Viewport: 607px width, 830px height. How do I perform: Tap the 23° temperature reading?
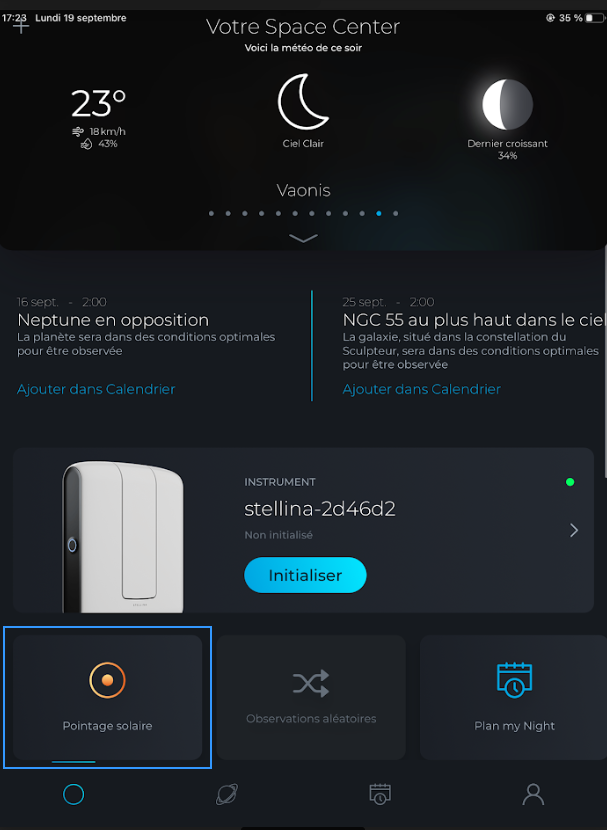click(x=98, y=103)
